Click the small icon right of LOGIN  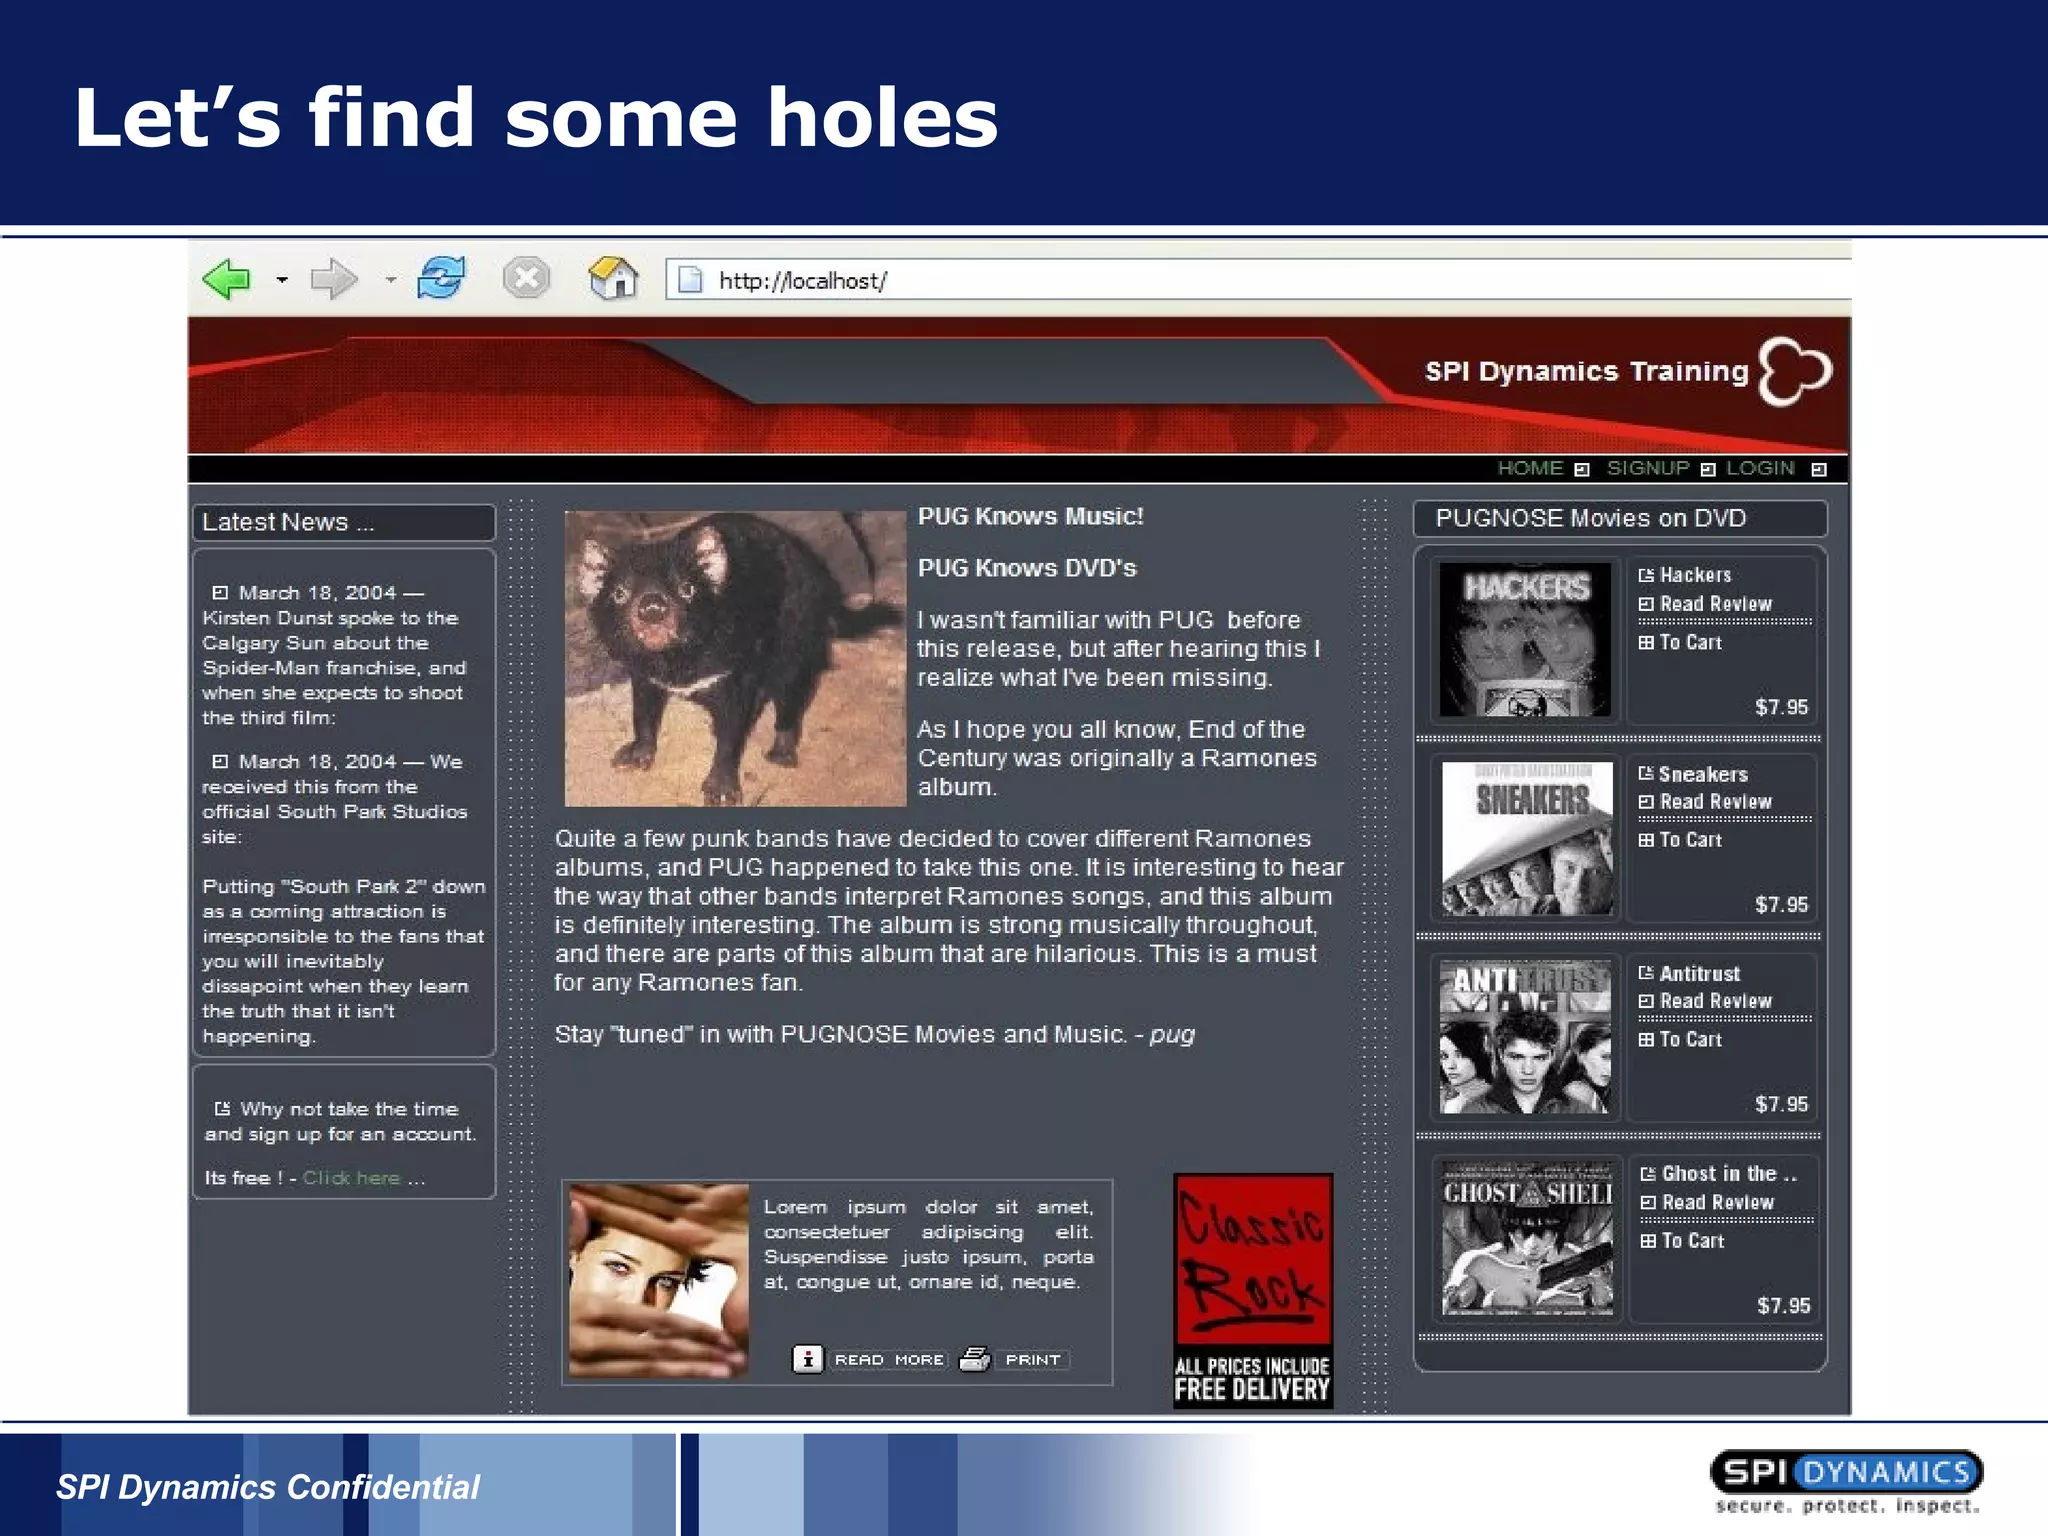click(x=1819, y=469)
